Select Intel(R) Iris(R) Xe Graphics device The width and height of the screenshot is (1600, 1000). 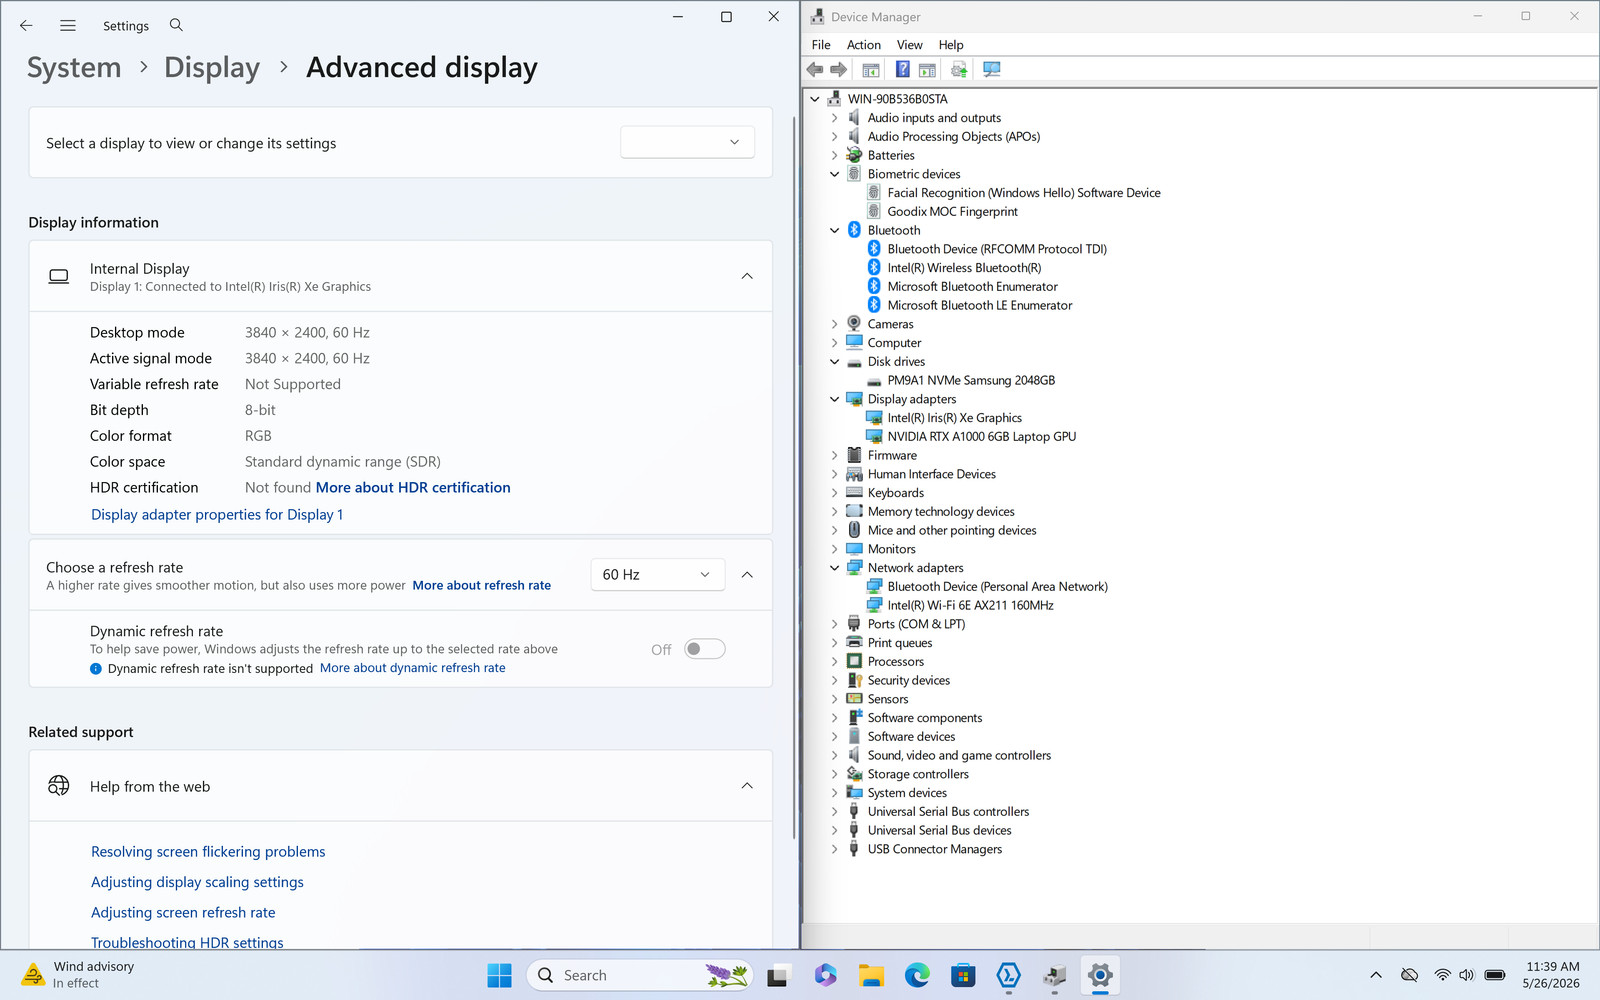(954, 418)
